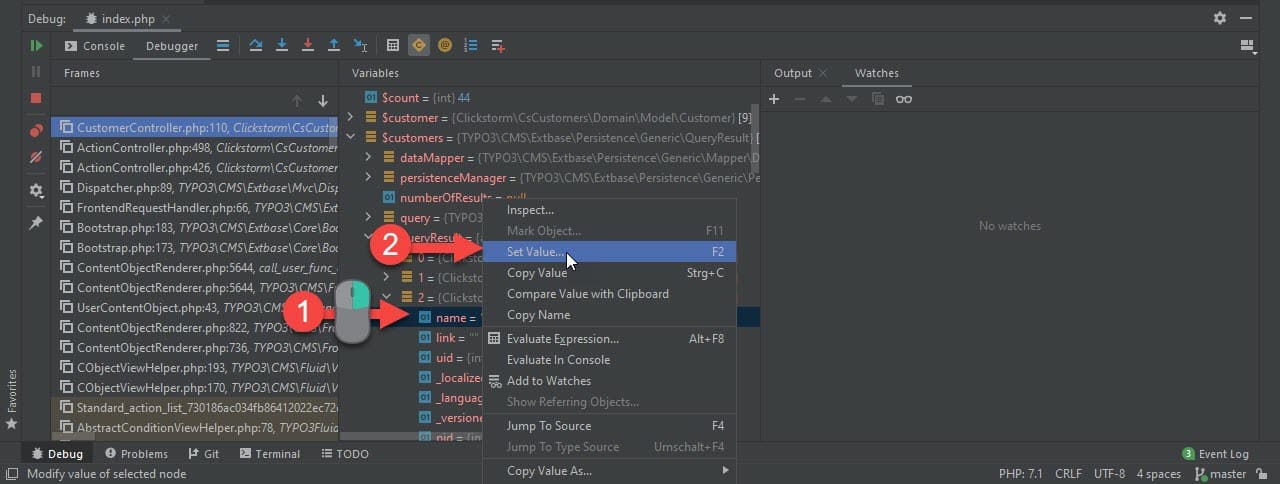Toggle the Mute Breakpoints icon
The height and width of the screenshot is (484, 1280).
tap(36, 157)
